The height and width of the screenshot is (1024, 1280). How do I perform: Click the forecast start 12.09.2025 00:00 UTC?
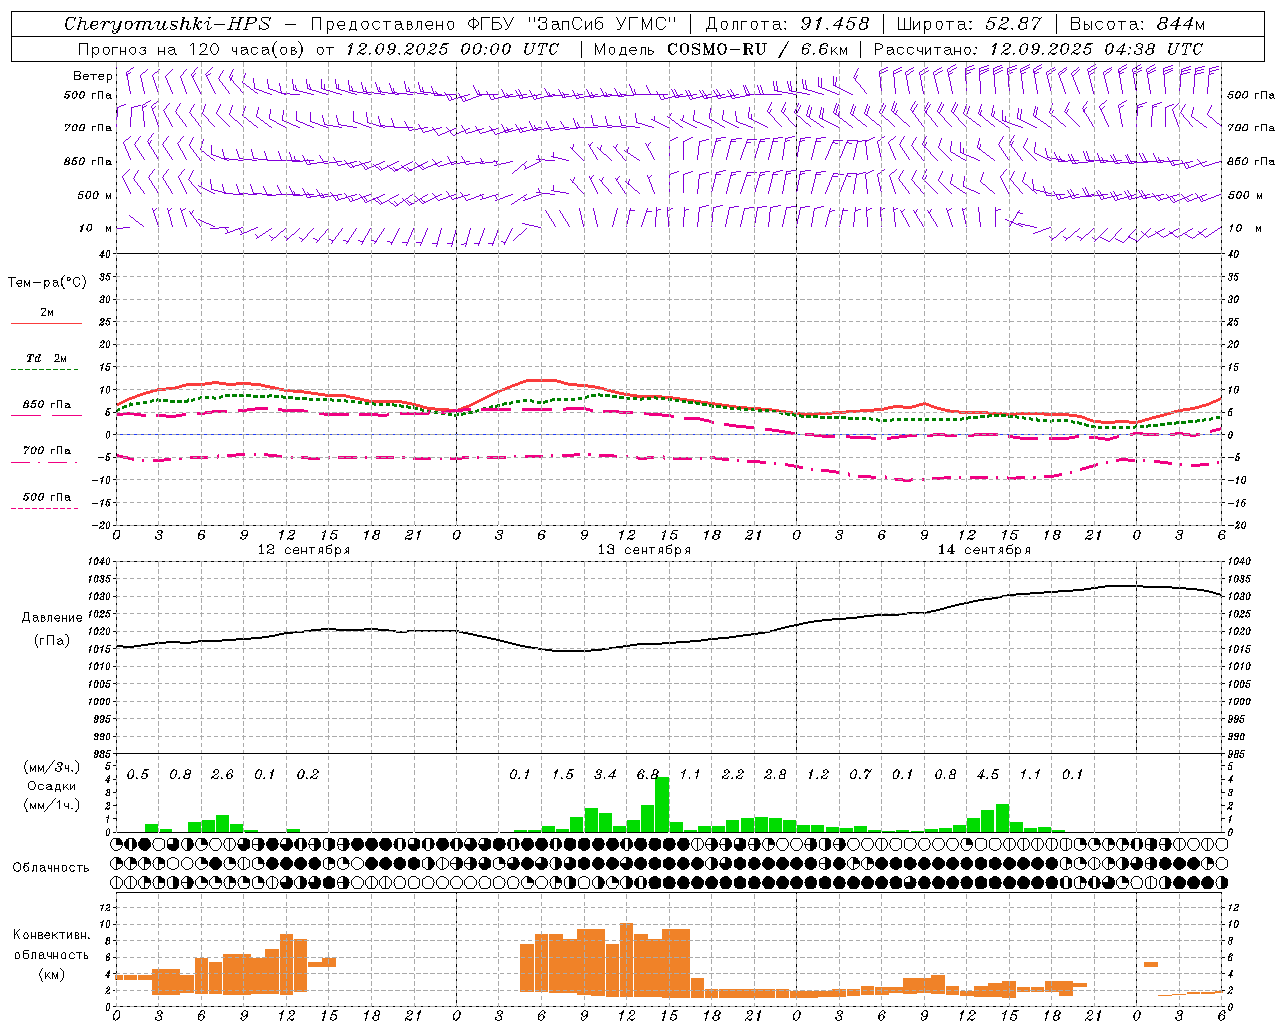click(x=452, y=49)
